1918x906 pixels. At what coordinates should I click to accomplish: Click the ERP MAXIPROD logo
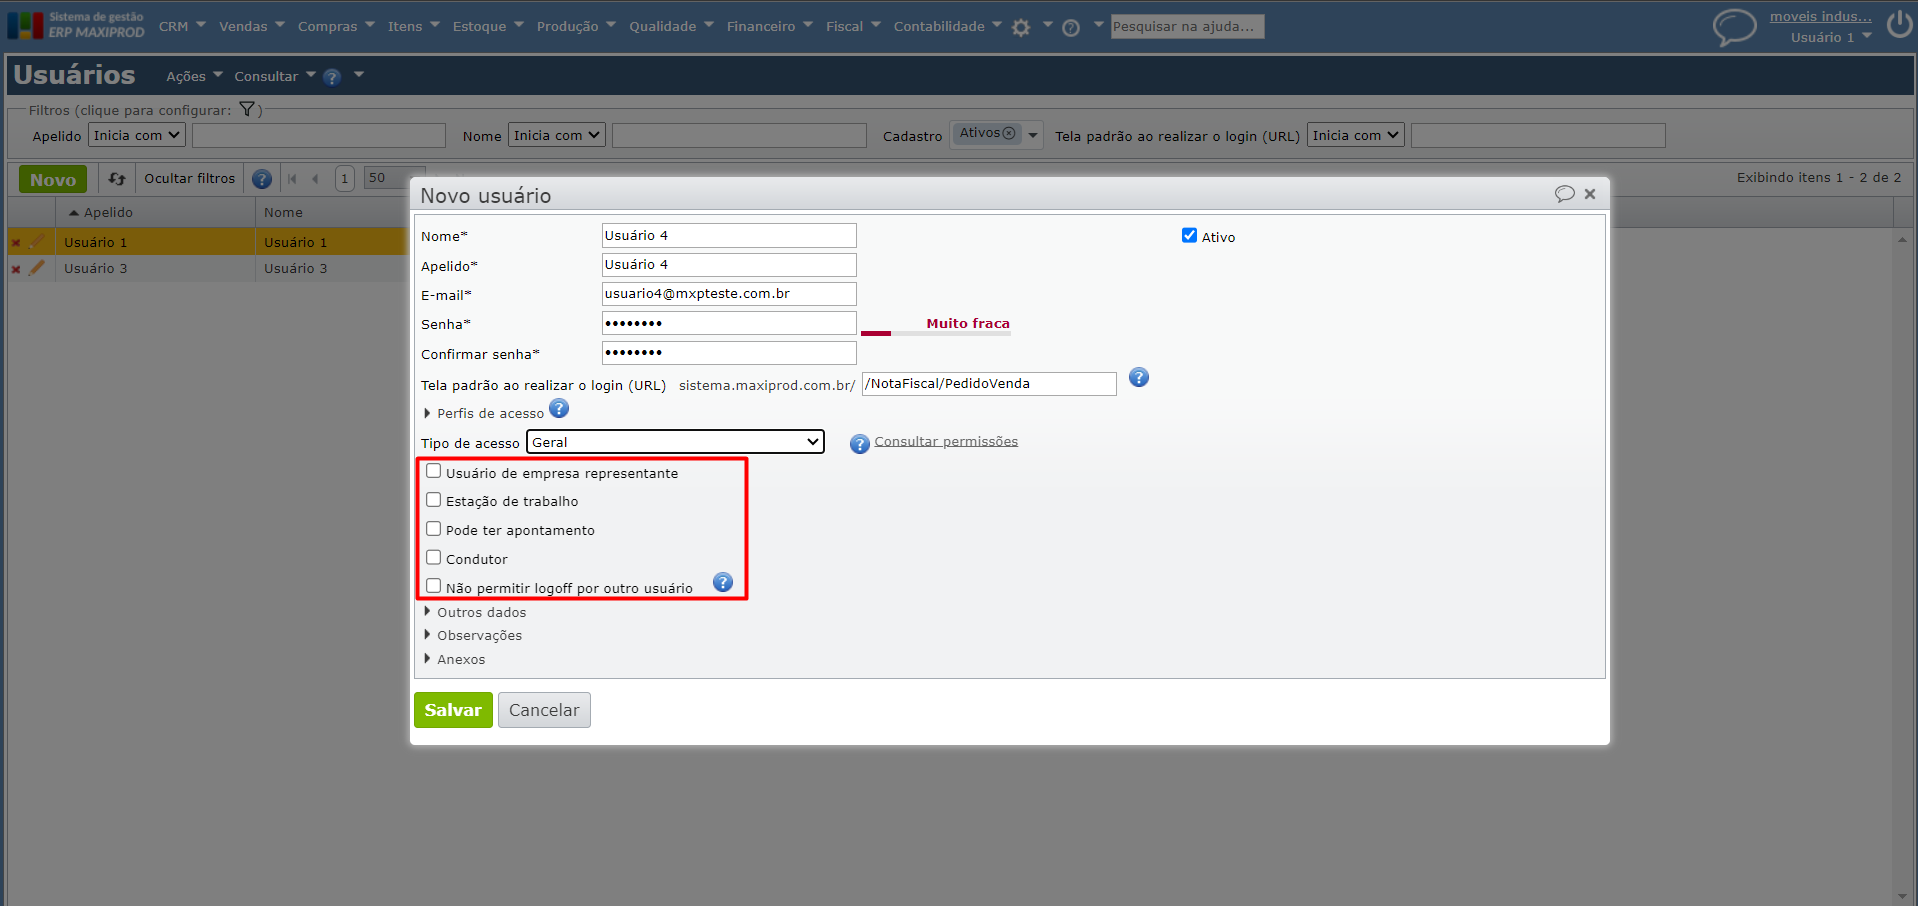tap(76, 25)
